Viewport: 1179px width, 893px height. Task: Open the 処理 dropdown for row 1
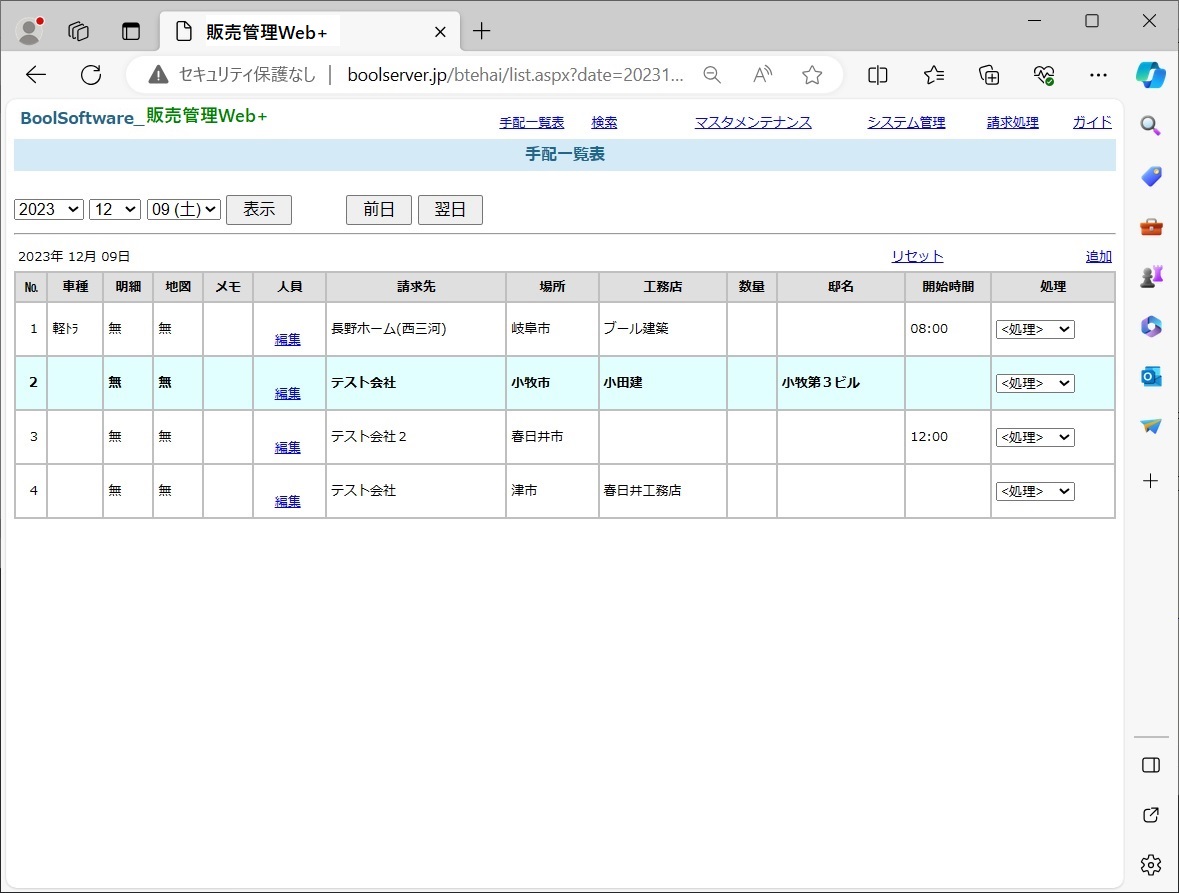point(1034,329)
